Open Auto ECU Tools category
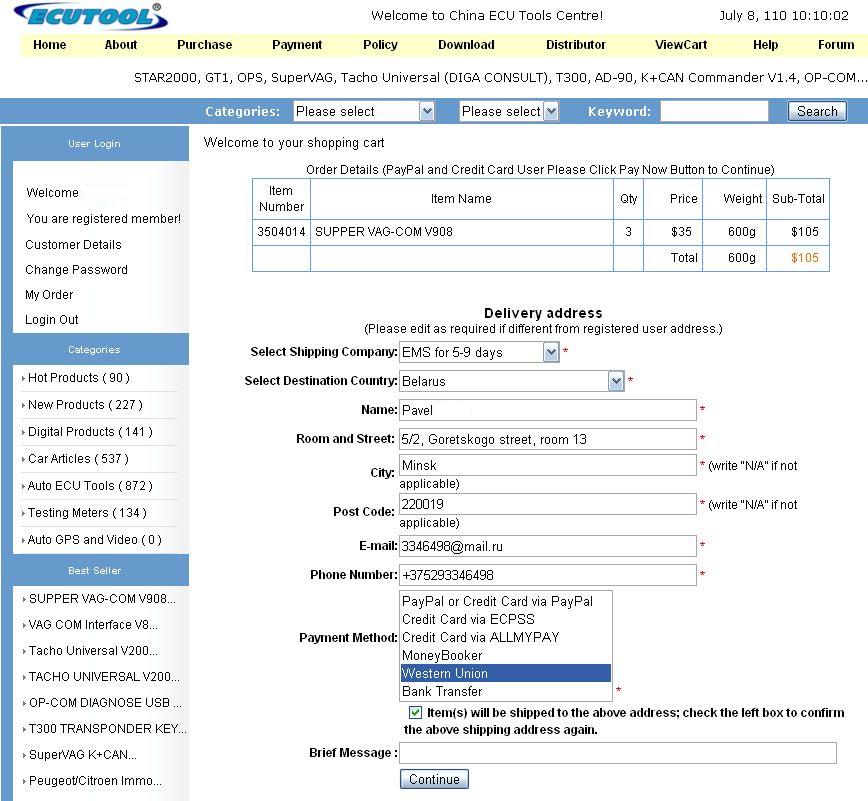 coord(90,486)
